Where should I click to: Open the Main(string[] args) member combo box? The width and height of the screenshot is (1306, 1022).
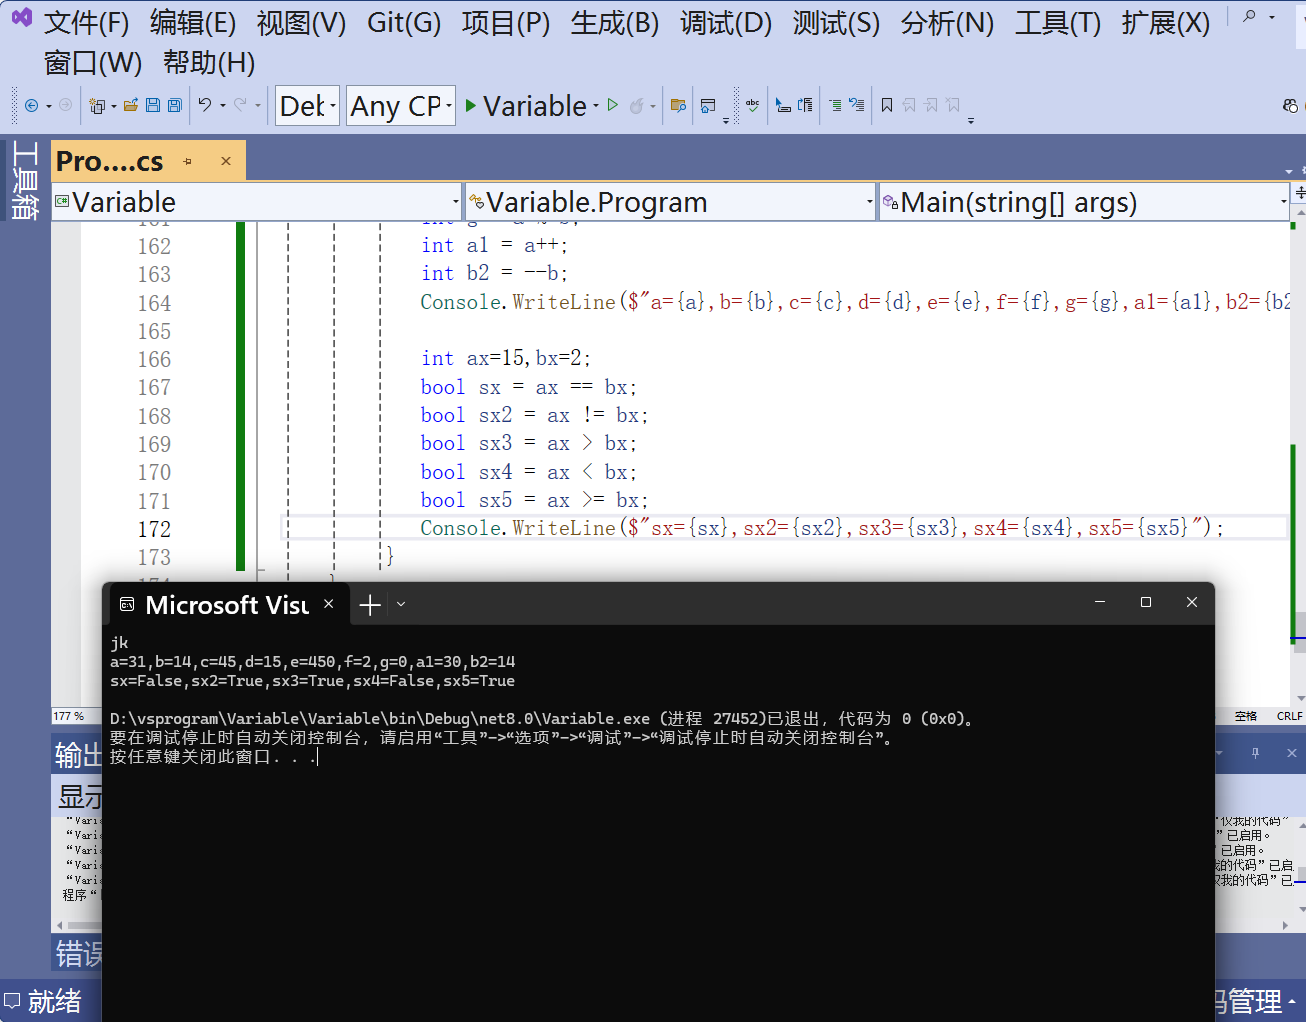pos(1084,202)
